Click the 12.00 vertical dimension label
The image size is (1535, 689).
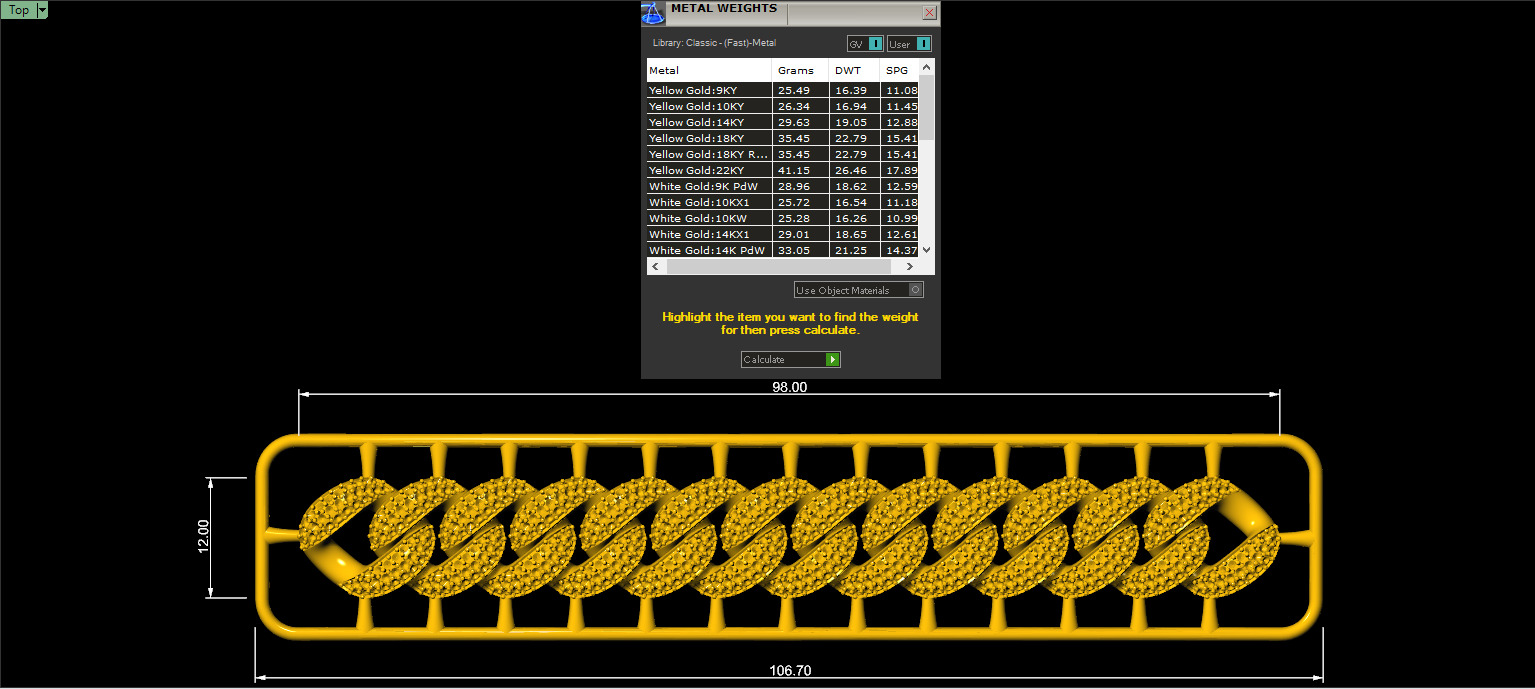pos(203,538)
